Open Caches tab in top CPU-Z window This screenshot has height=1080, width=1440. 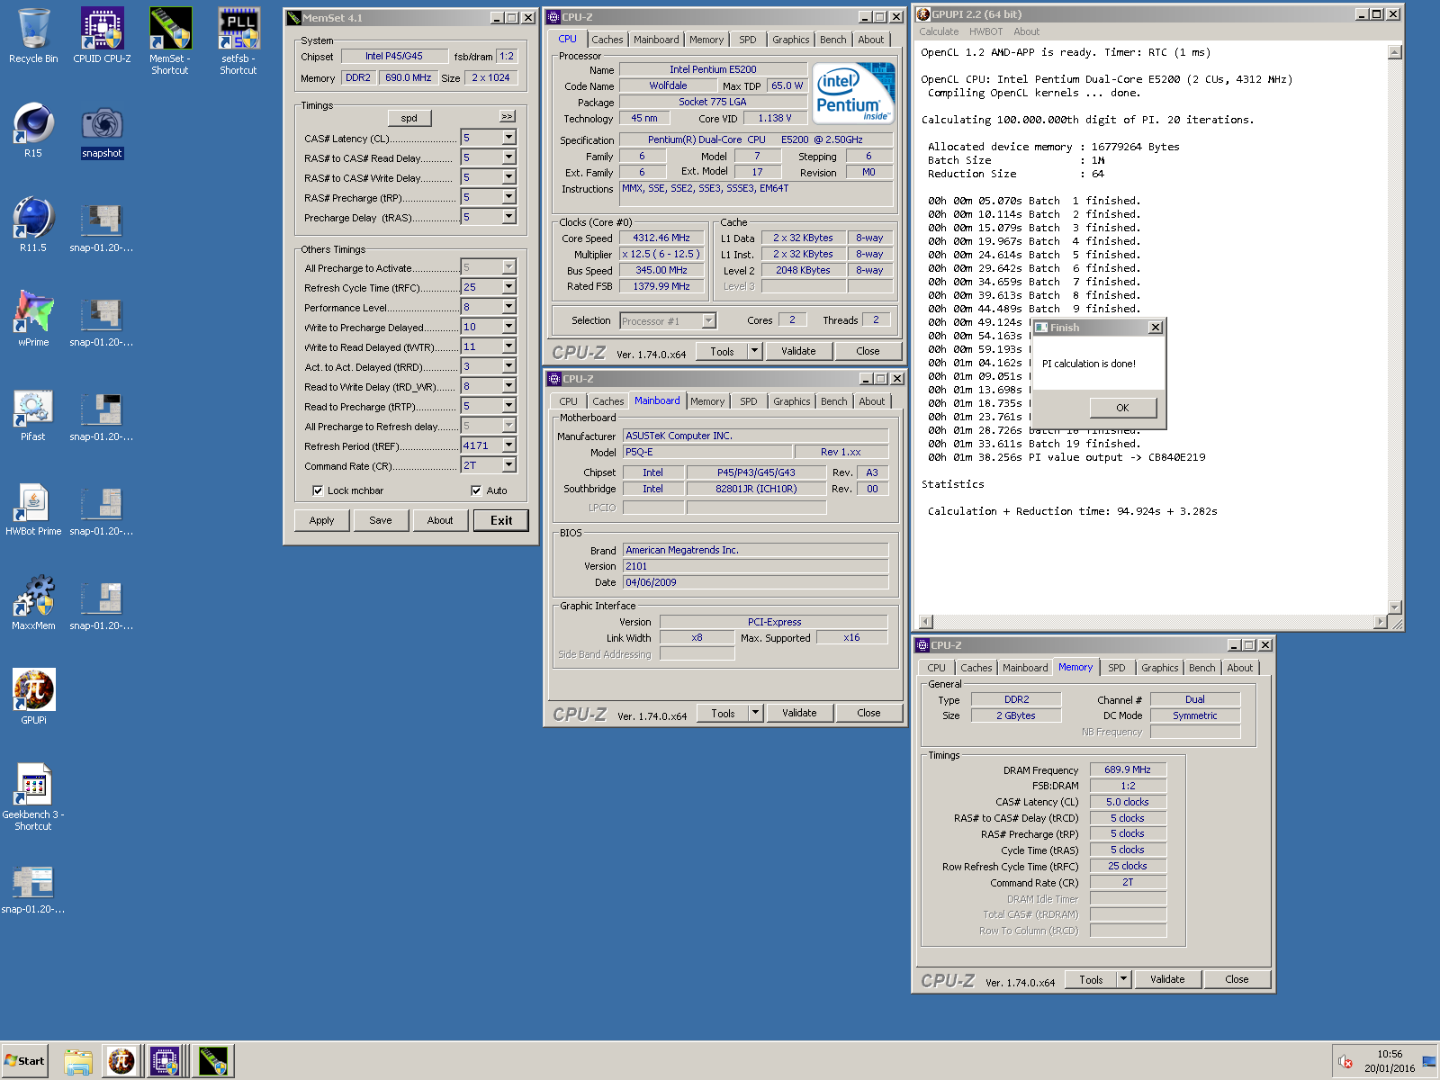[x=607, y=40]
